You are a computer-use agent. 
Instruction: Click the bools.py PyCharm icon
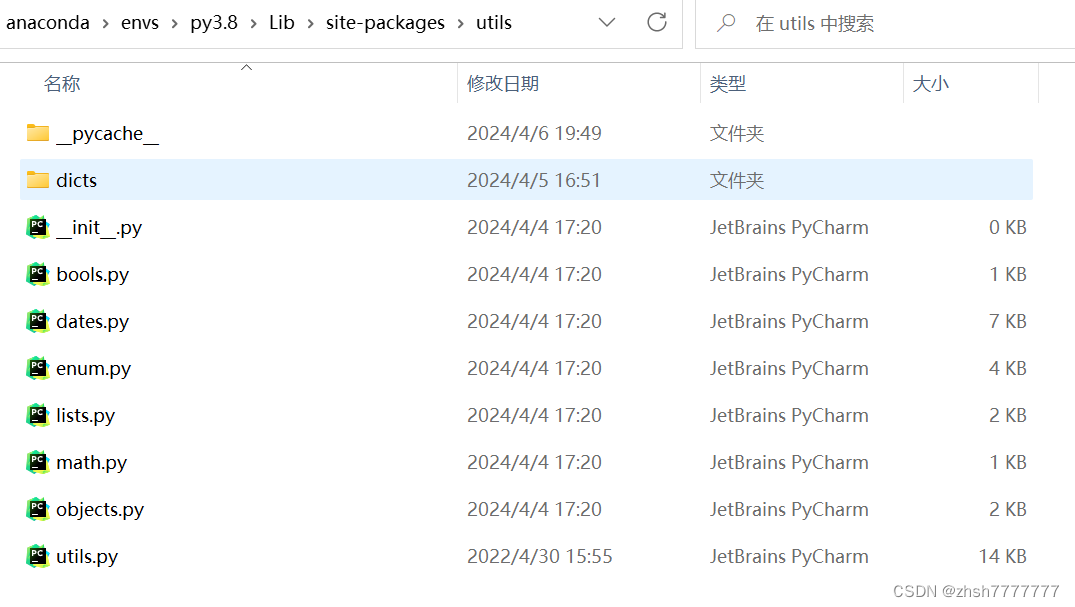pos(37,274)
